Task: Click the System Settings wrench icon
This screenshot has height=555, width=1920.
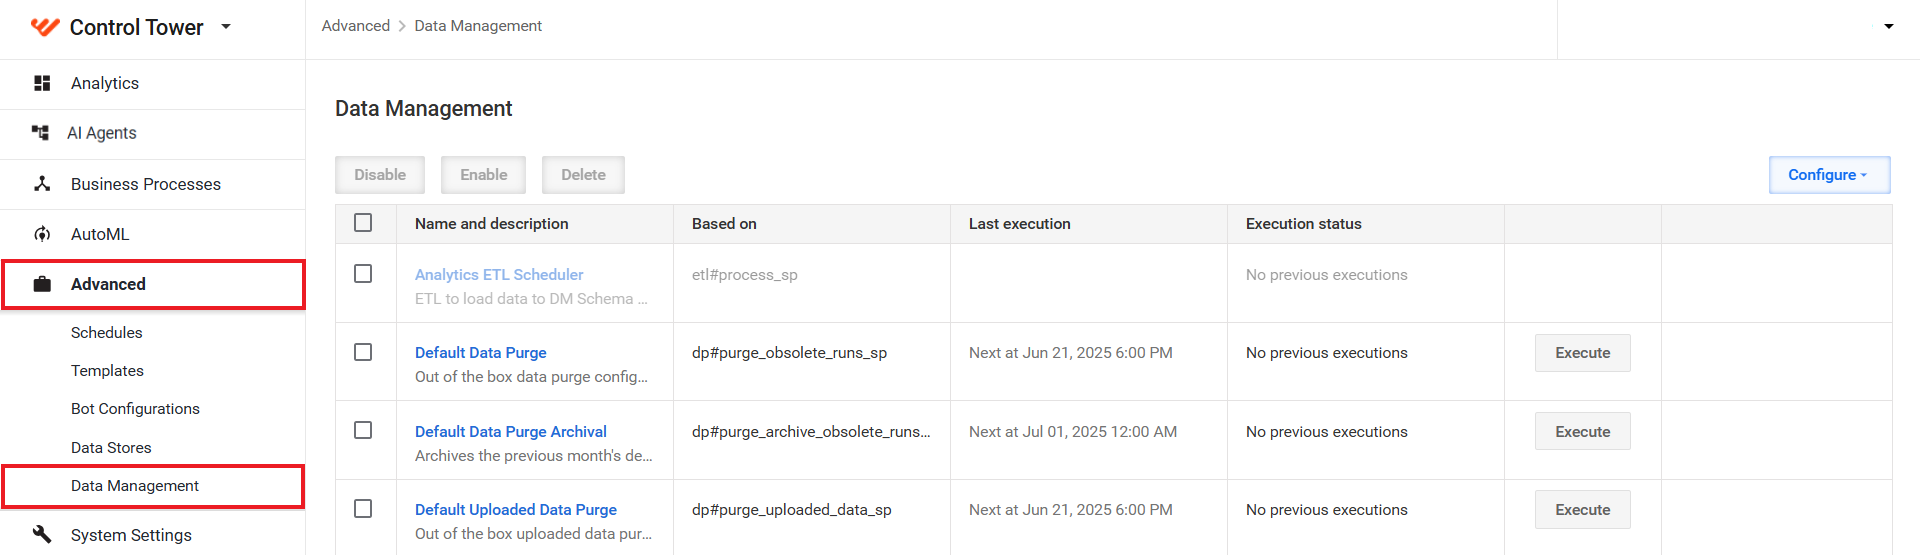Action: pos(42,534)
